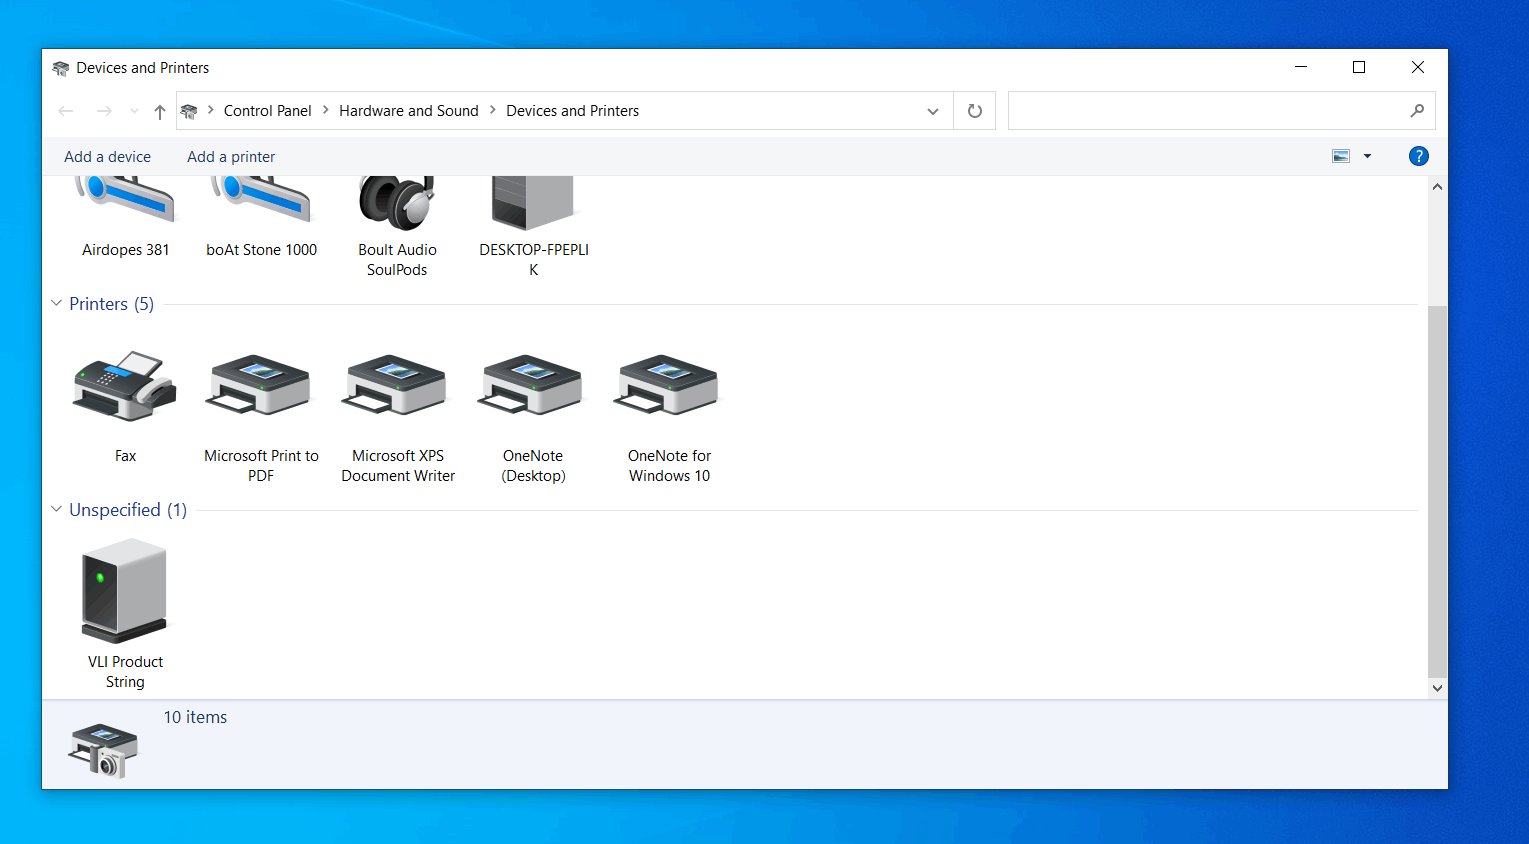Click Add a device
The height and width of the screenshot is (844, 1529).
pos(107,157)
